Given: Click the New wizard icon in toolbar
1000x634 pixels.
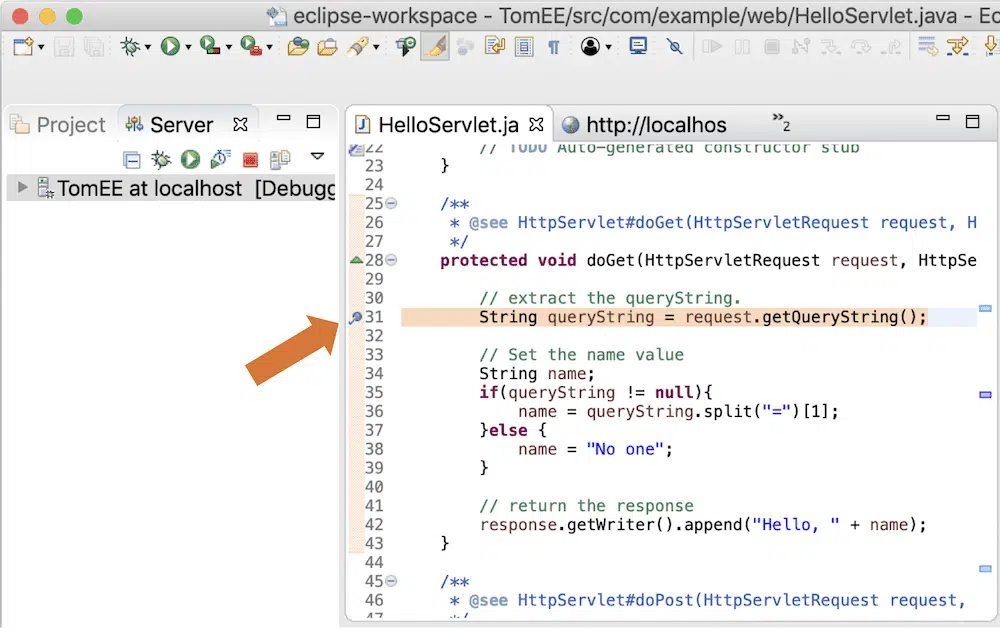Looking at the screenshot, I should click(x=22, y=46).
